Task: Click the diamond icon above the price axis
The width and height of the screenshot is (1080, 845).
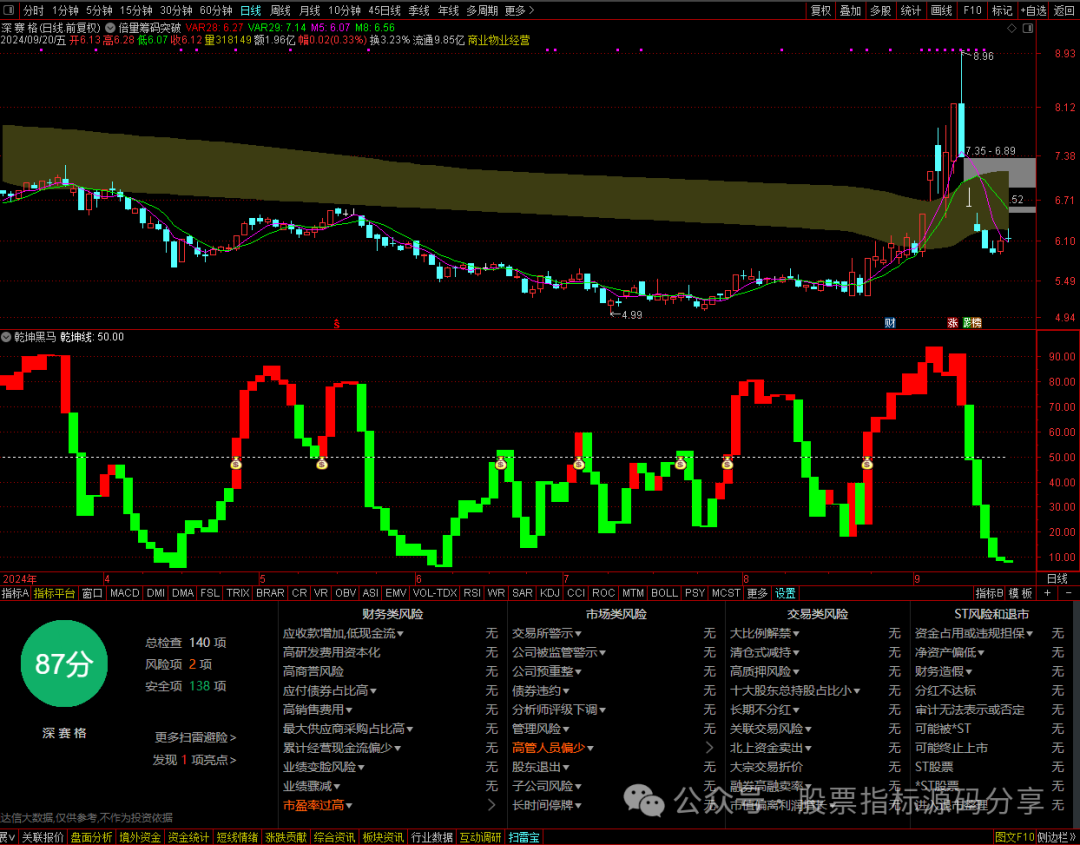Action: (x=1011, y=28)
